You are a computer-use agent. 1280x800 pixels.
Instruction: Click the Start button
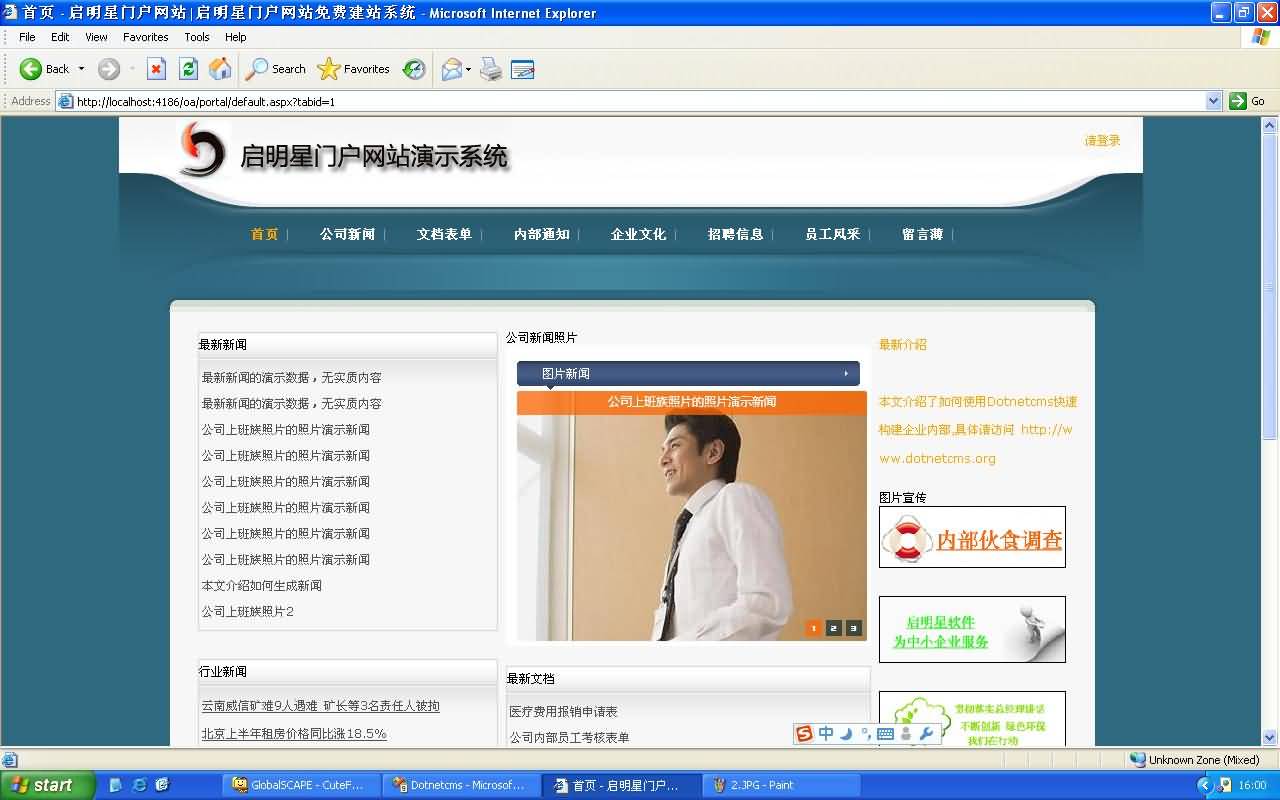48,785
